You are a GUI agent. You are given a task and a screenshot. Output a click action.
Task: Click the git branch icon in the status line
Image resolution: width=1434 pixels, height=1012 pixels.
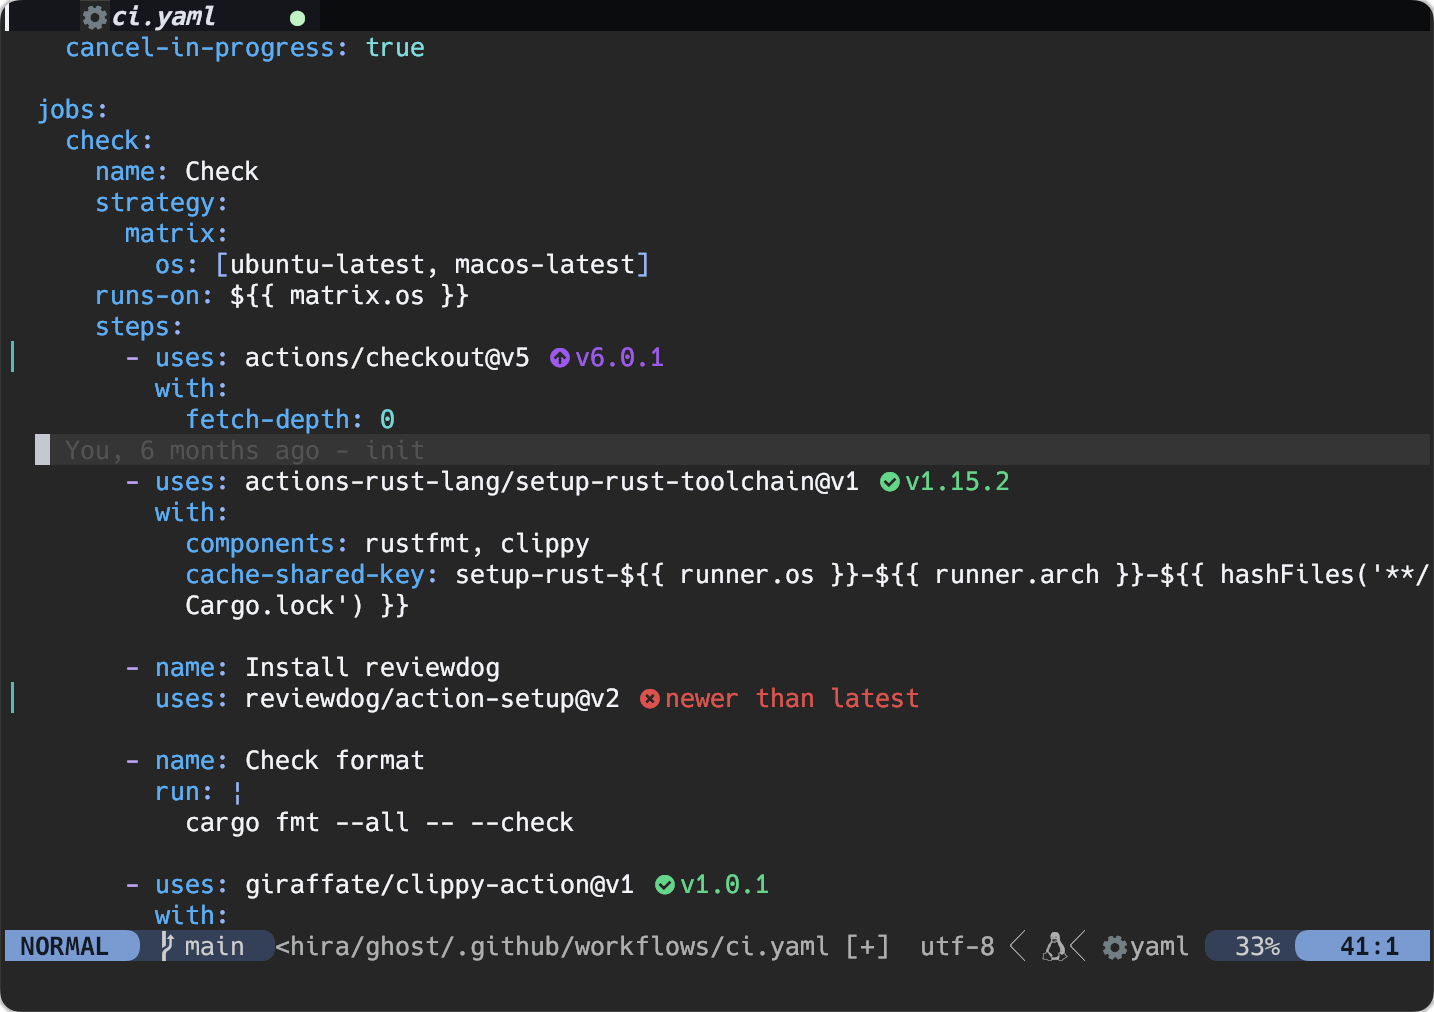tap(168, 946)
